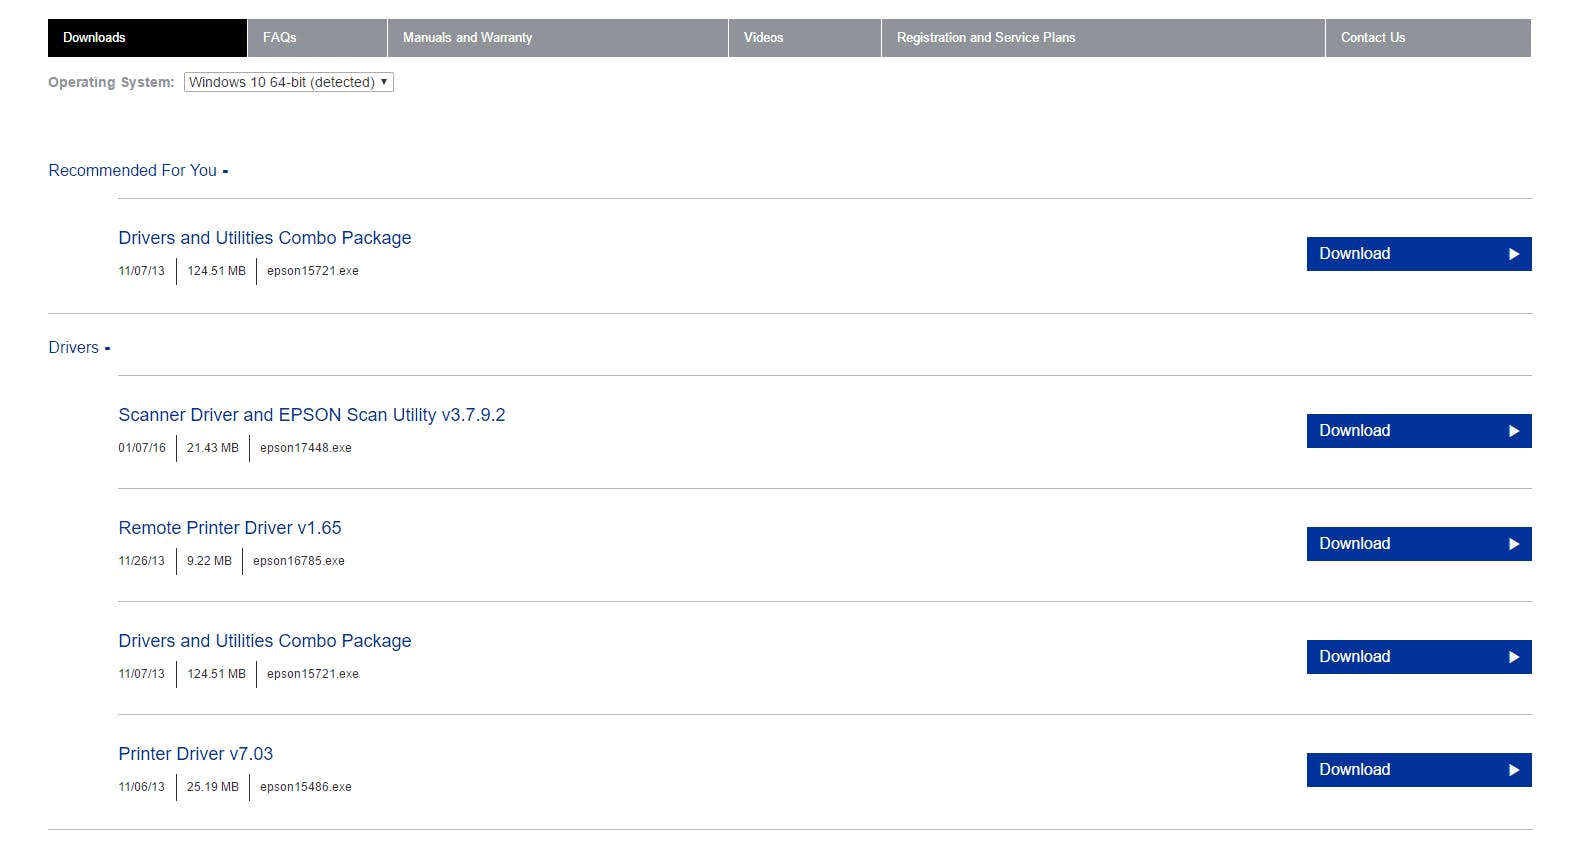Open the Printer Driver v7.03 link
The image size is (1586, 849).
coord(195,754)
